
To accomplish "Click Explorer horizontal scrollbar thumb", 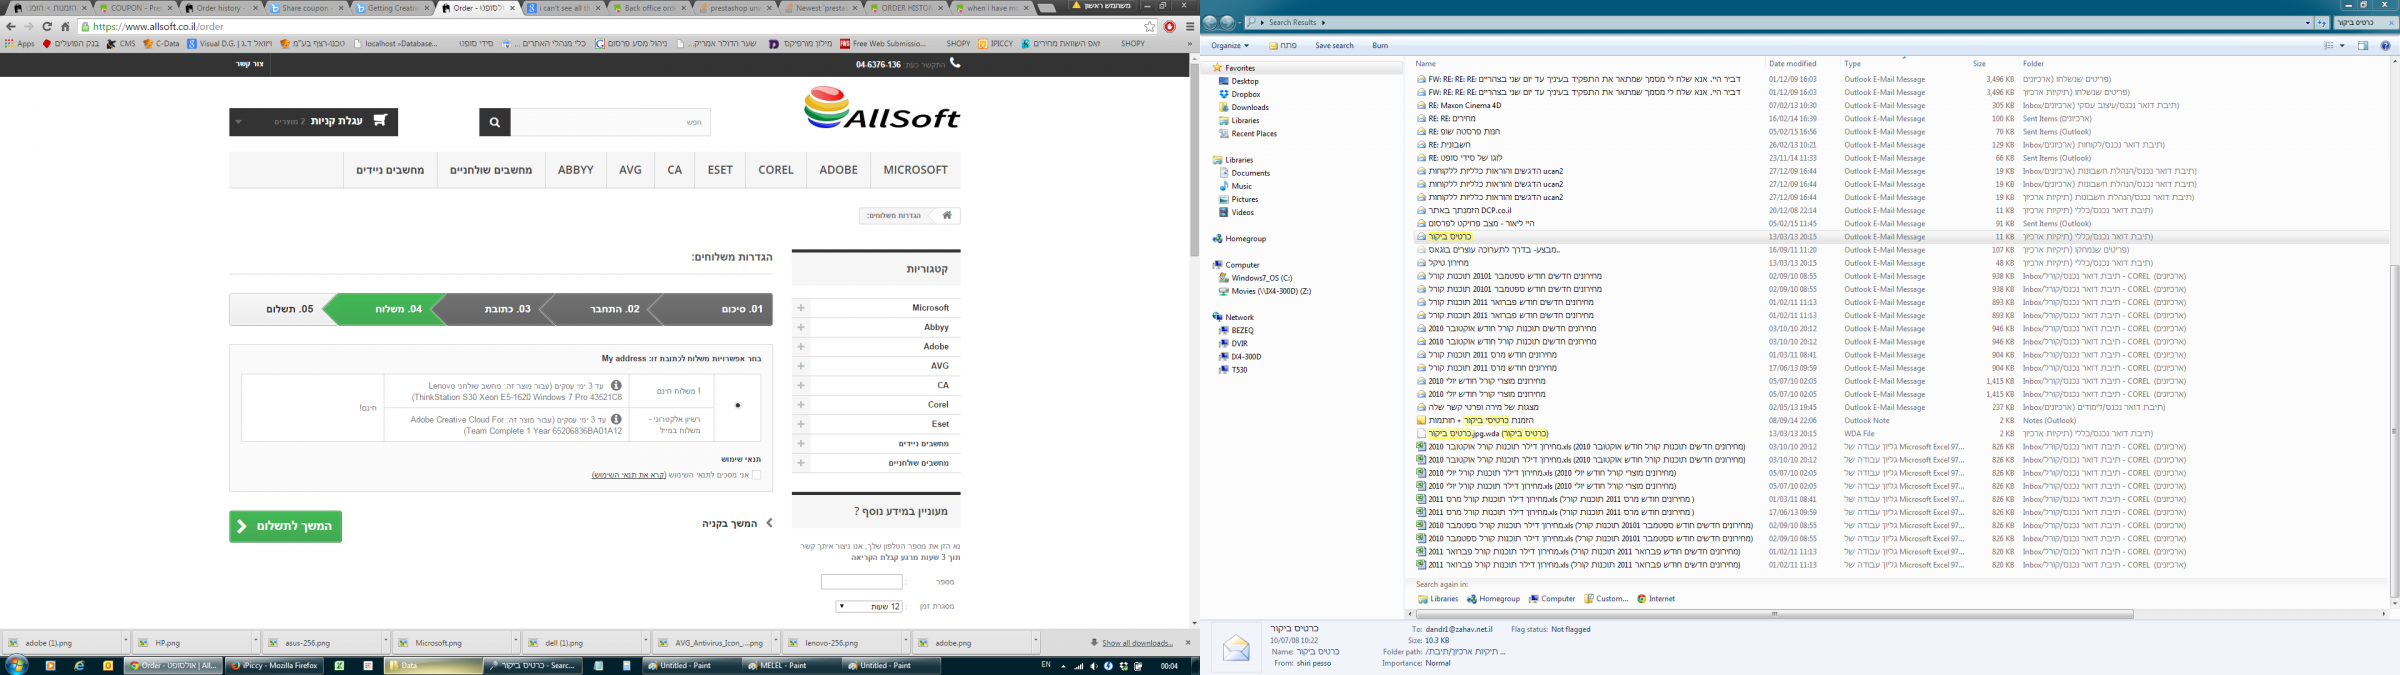I will pos(1774,614).
